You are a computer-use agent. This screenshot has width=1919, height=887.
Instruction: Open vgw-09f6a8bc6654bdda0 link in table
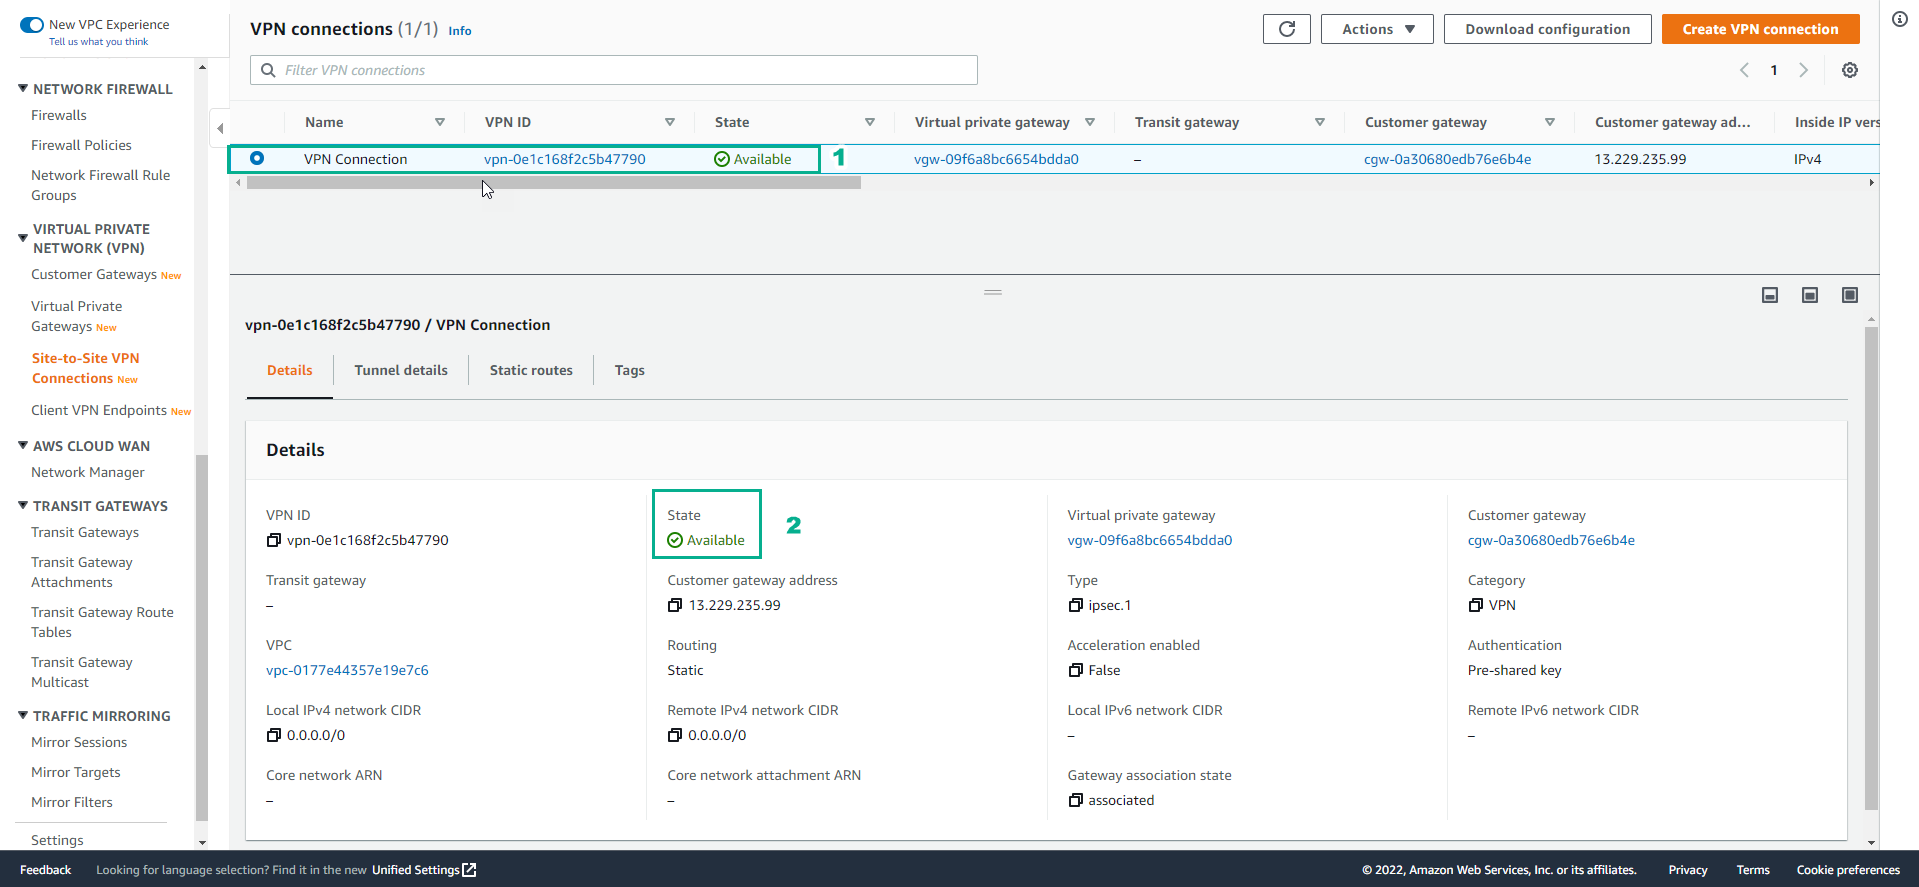point(996,159)
